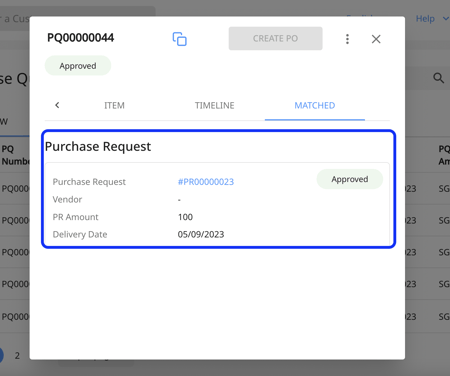Go to page 2 in background pagination

[x=17, y=356]
